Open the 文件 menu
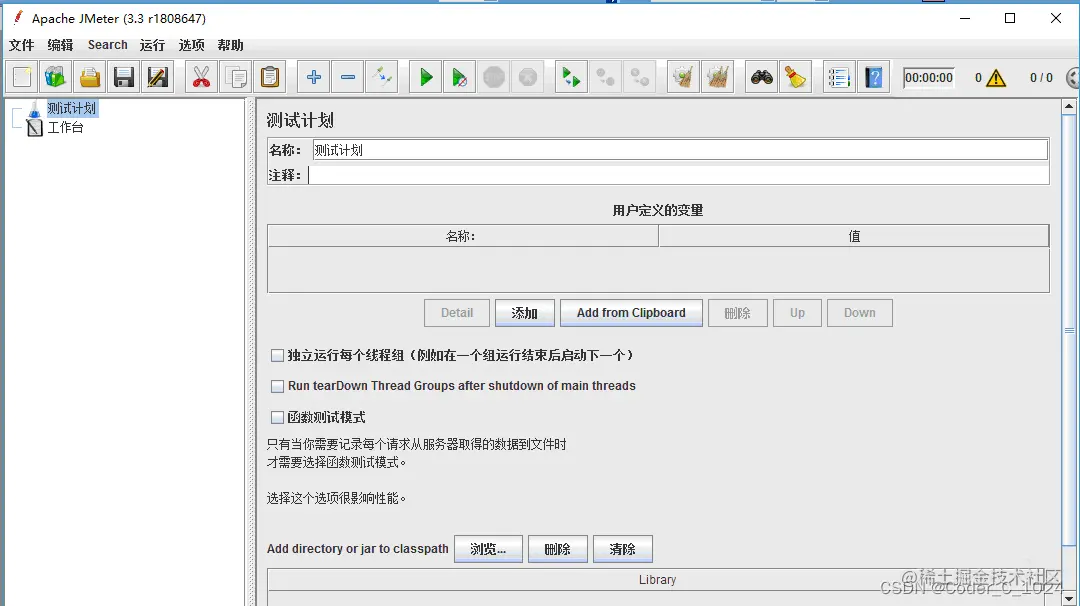1080x606 pixels. coord(21,45)
